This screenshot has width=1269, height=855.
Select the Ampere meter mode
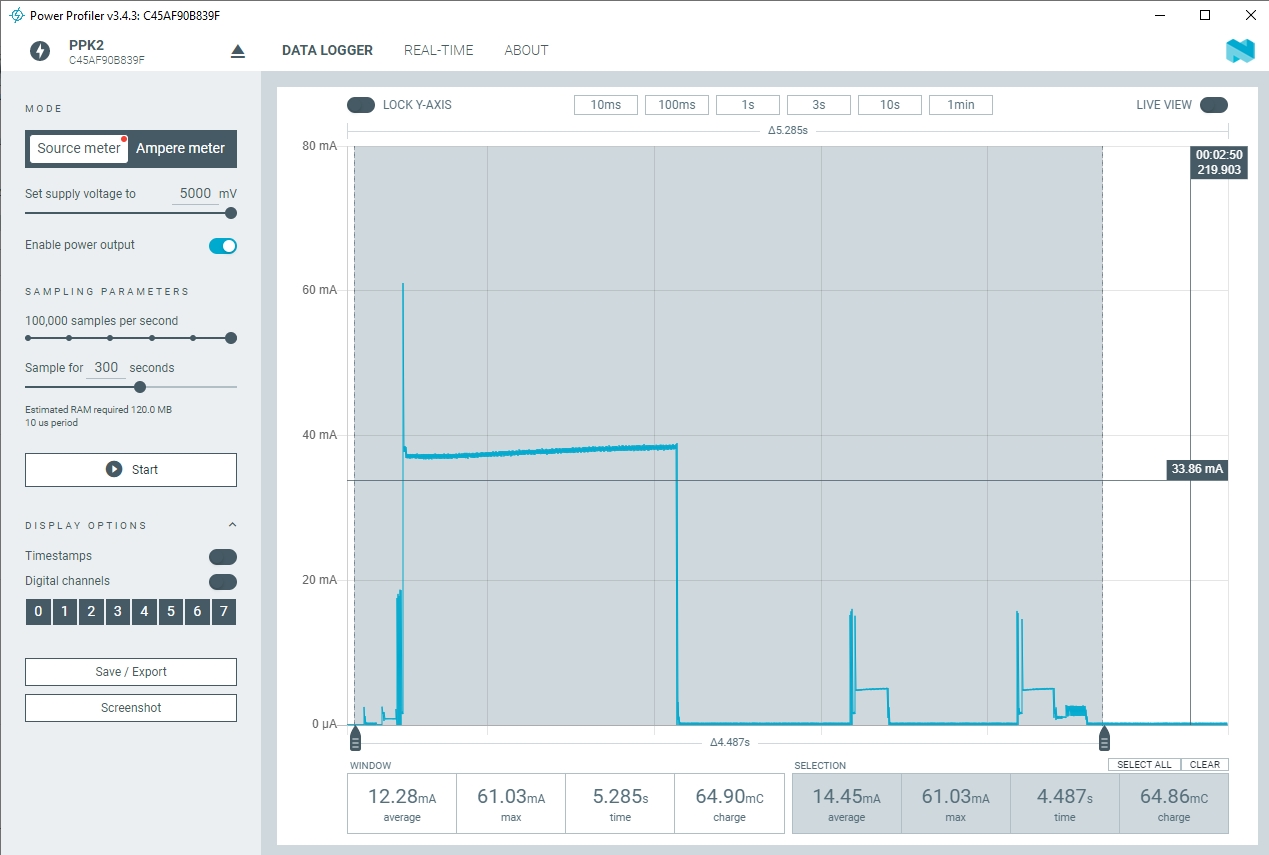(181, 148)
